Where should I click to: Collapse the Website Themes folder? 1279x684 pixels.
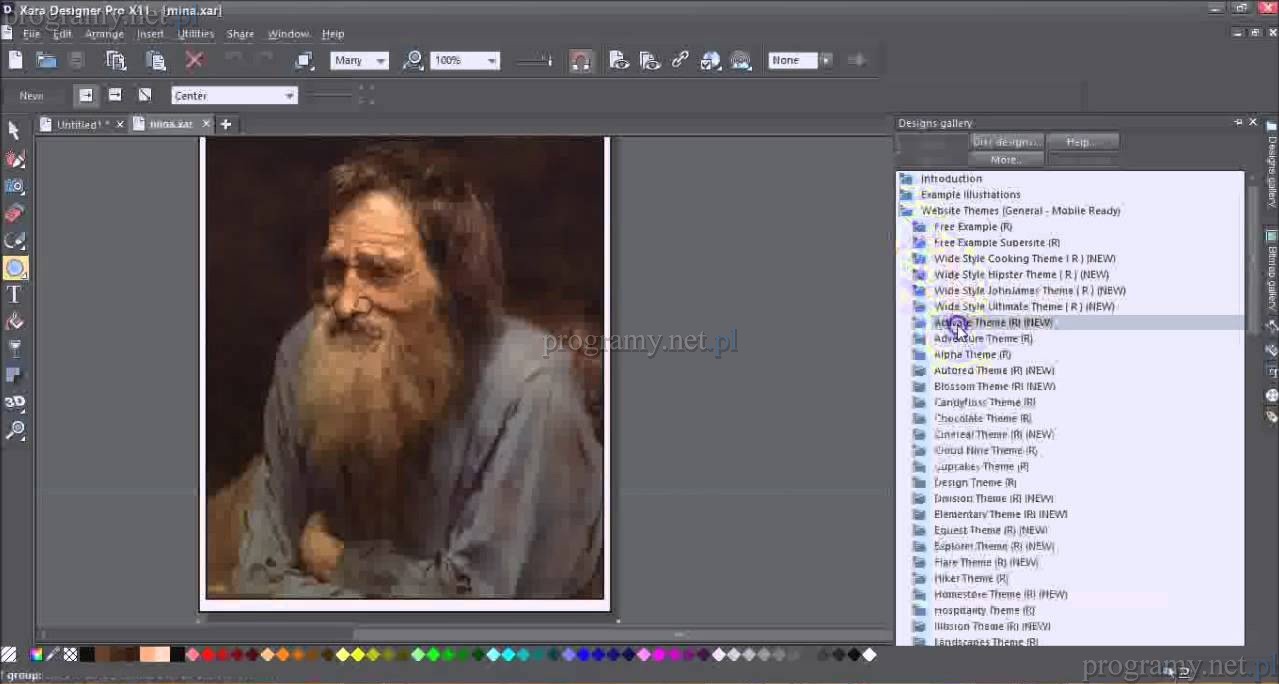pyautogui.click(x=906, y=211)
